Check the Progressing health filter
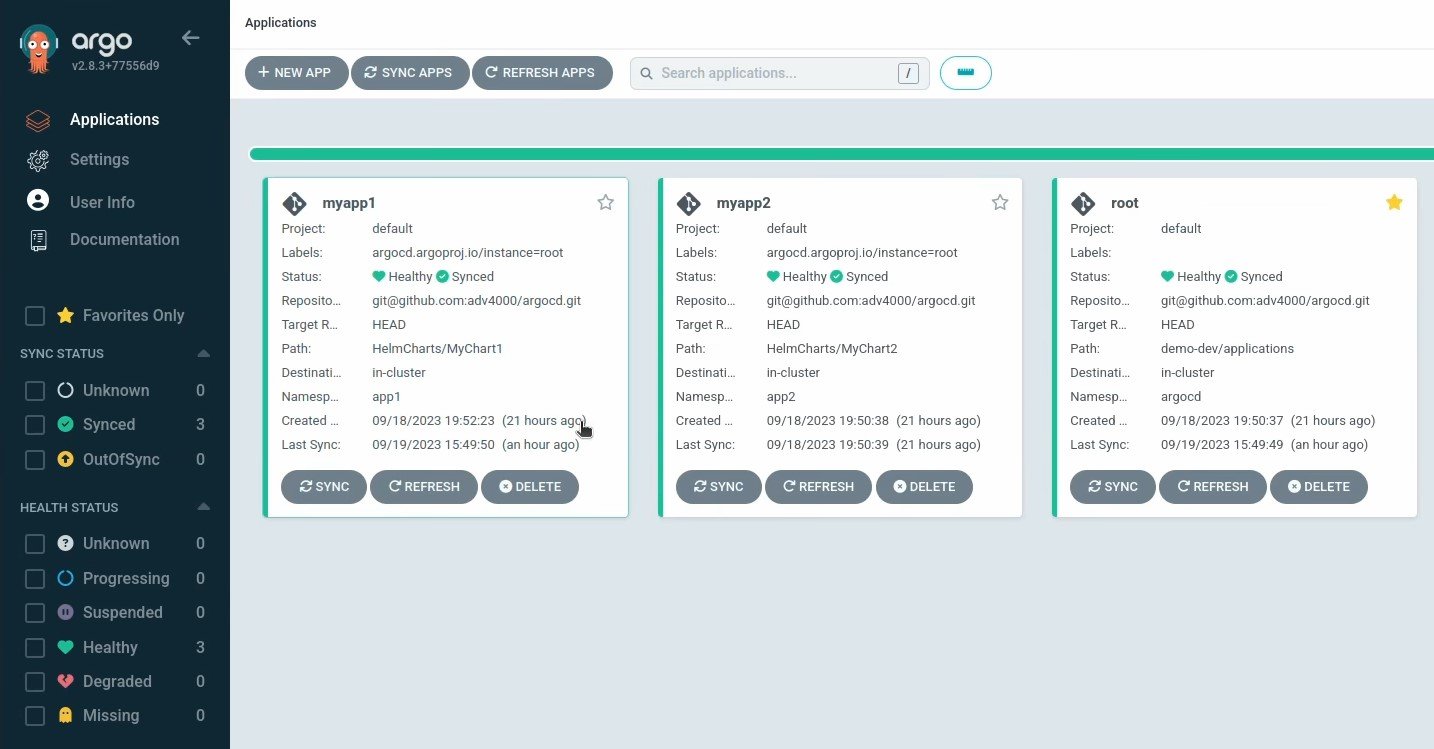The image size is (1434, 749). point(35,579)
